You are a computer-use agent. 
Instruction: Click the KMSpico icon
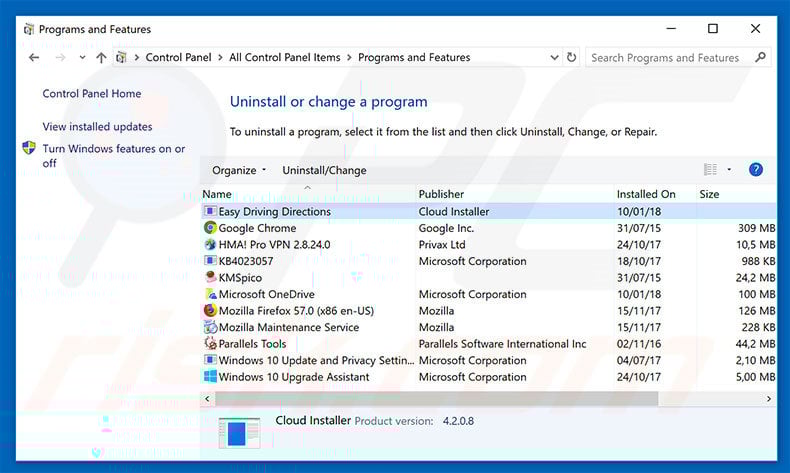pos(210,278)
